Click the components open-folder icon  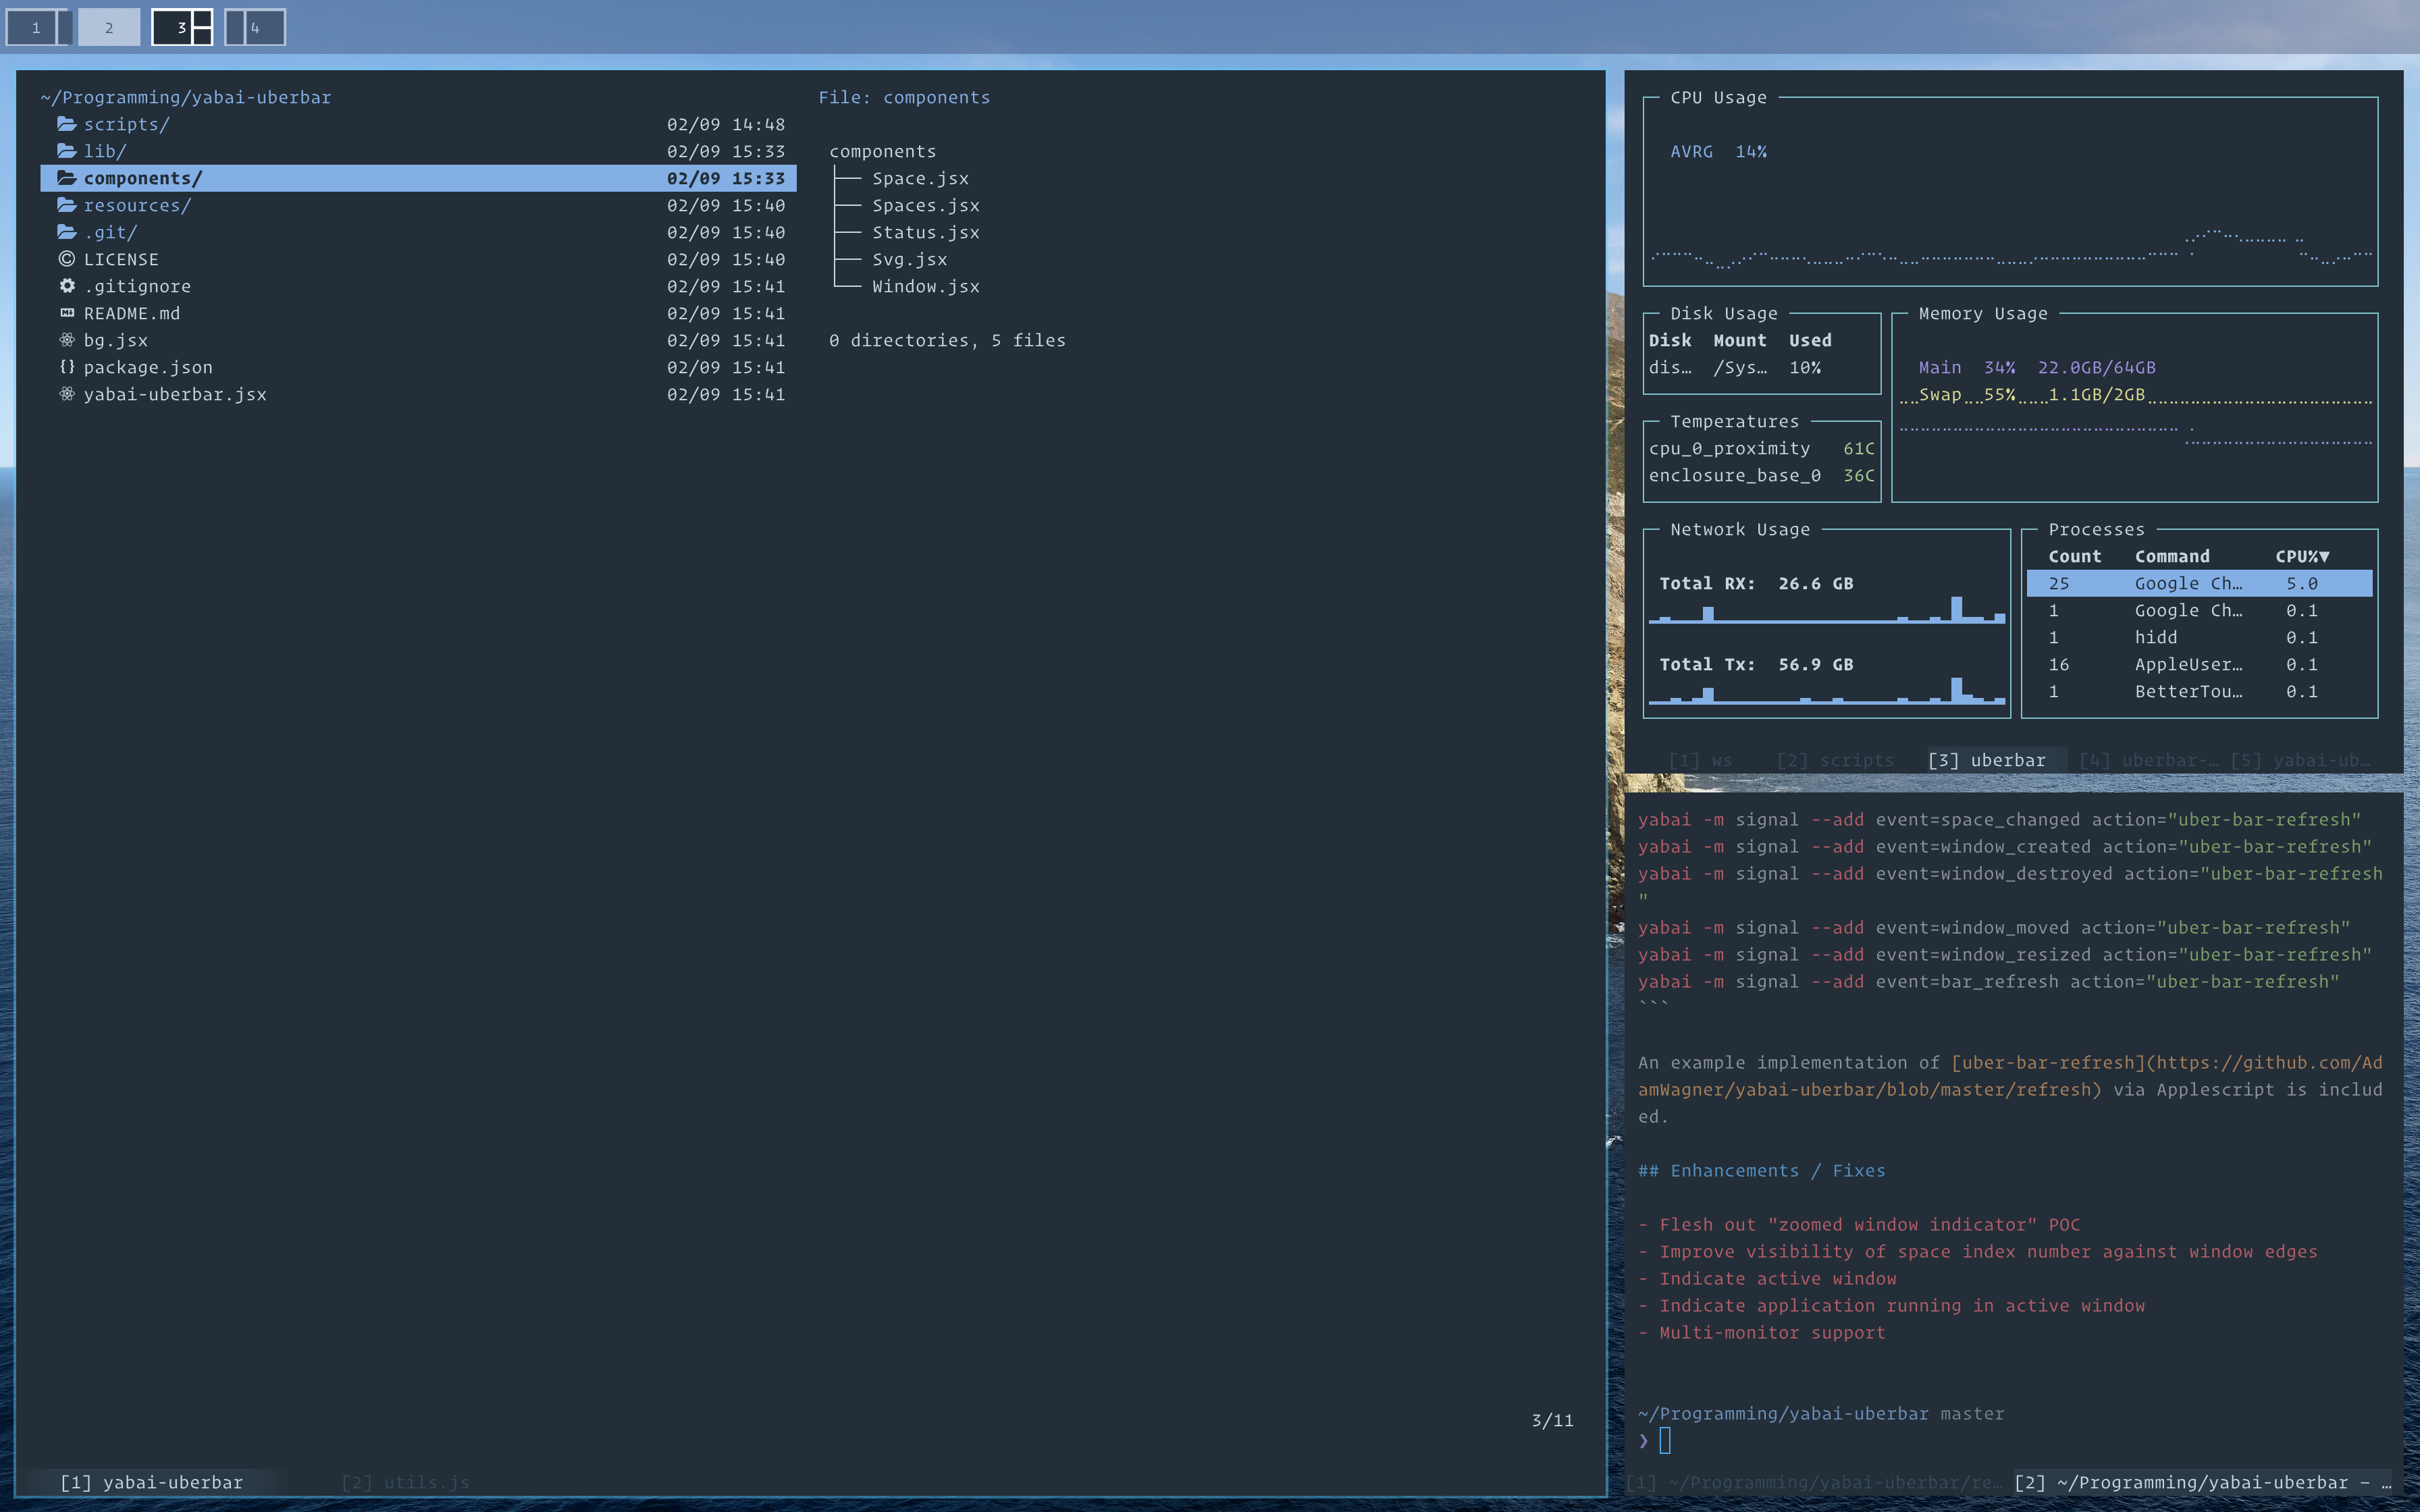(67, 178)
